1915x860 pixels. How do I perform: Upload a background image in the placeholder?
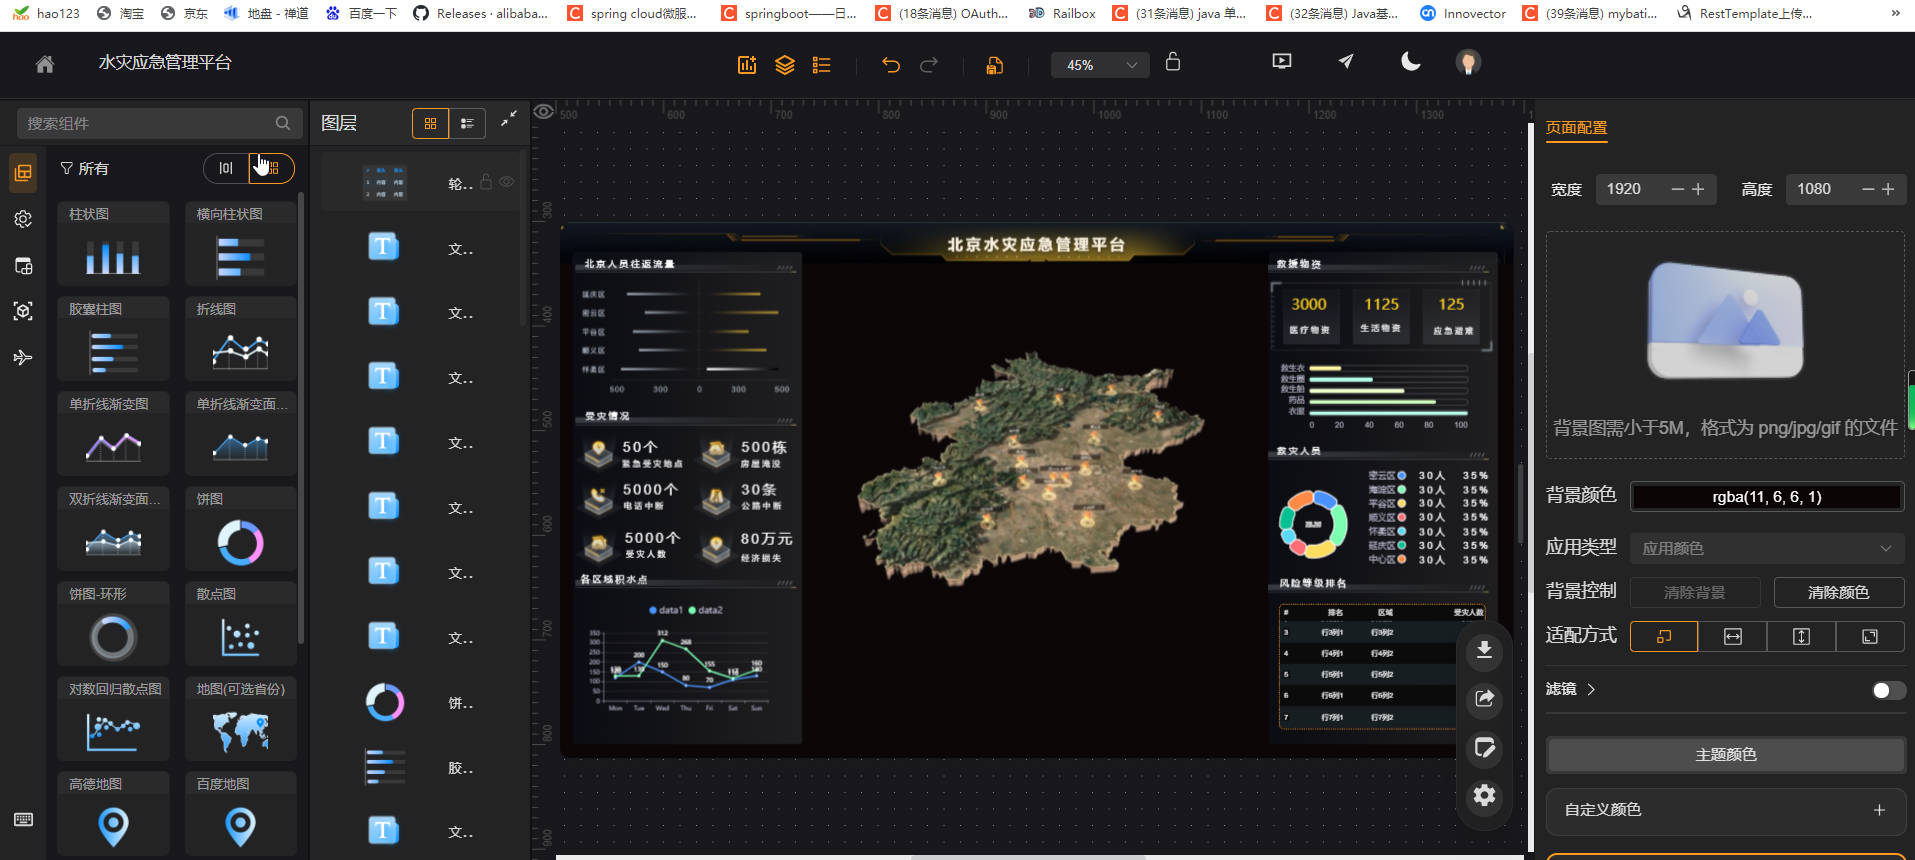click(1725, 345)
